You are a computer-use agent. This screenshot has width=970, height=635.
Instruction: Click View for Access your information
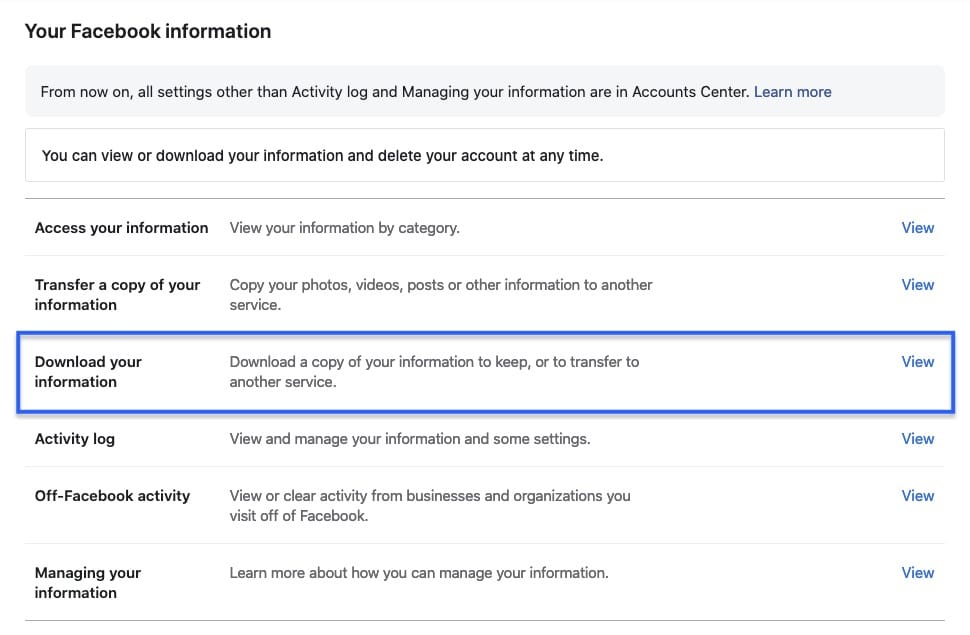[x=917, y=228]
